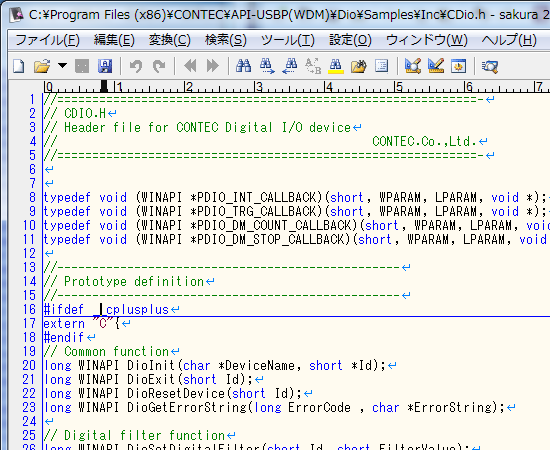Click line number 1 in the gutter

32,99
